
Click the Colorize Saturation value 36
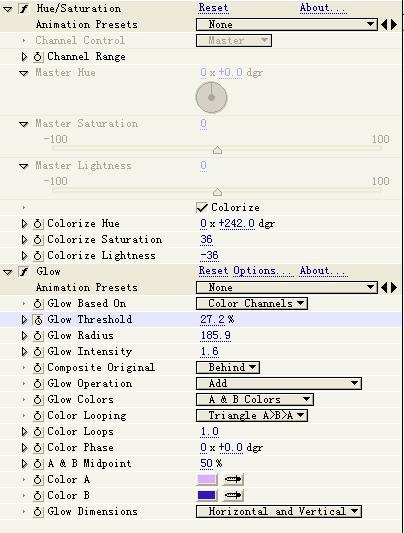[x=206, y=240]
